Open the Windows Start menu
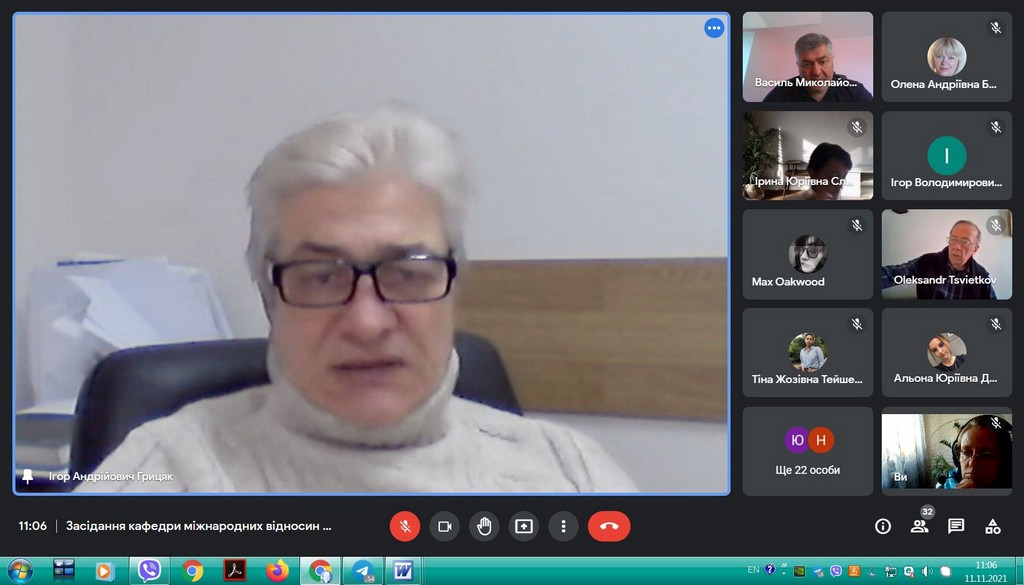This screenshot has width=1024, height=585. pos(20,571)
